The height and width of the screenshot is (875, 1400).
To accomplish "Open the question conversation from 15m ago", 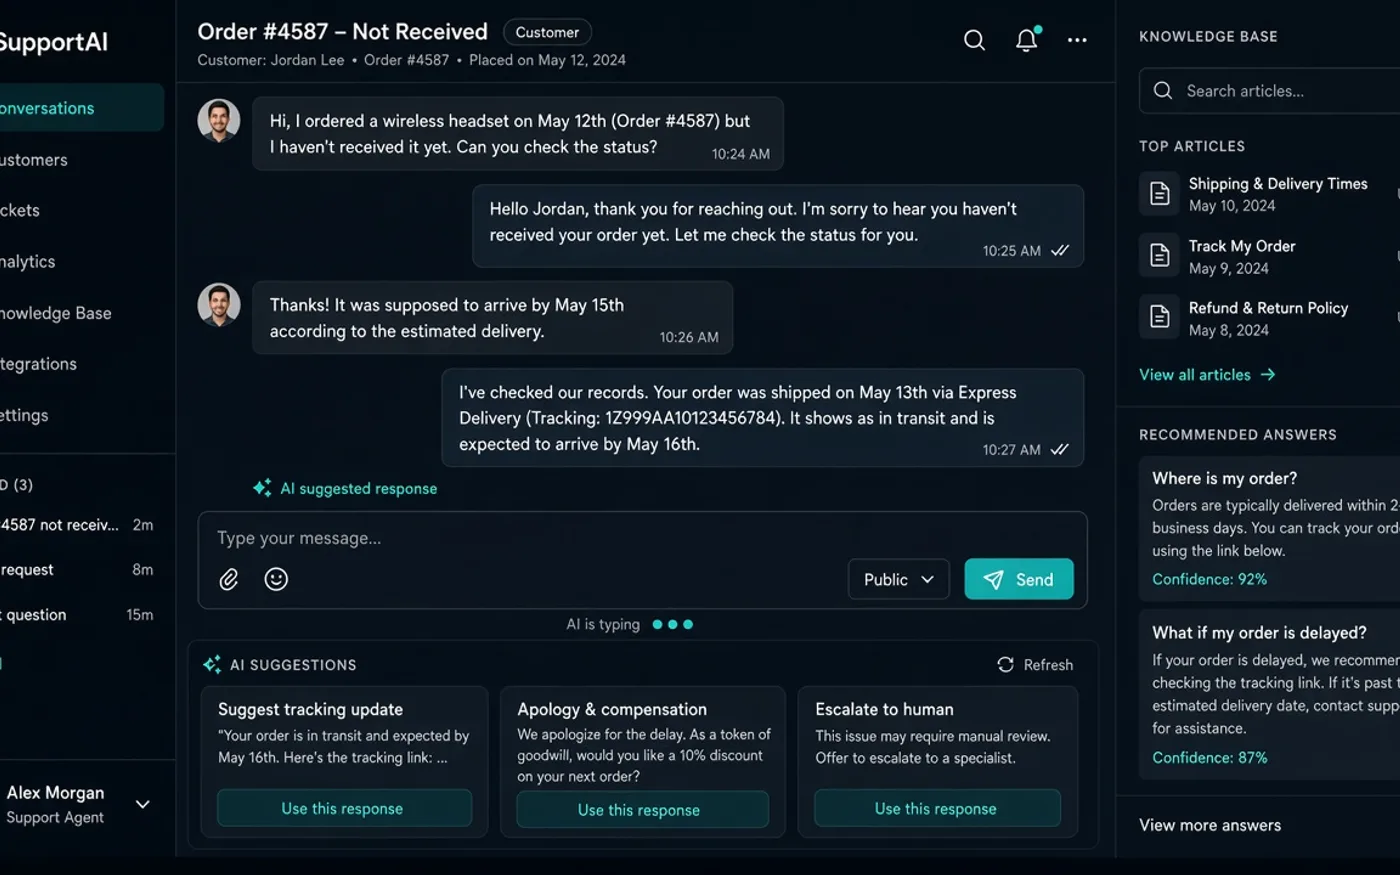I will pyautogui.click(x=78, y=615).
